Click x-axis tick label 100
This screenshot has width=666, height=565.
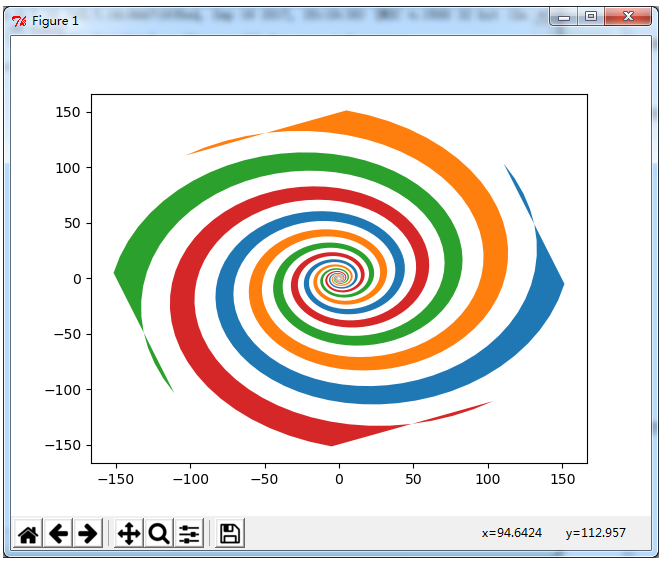click(x=488, y=479)
